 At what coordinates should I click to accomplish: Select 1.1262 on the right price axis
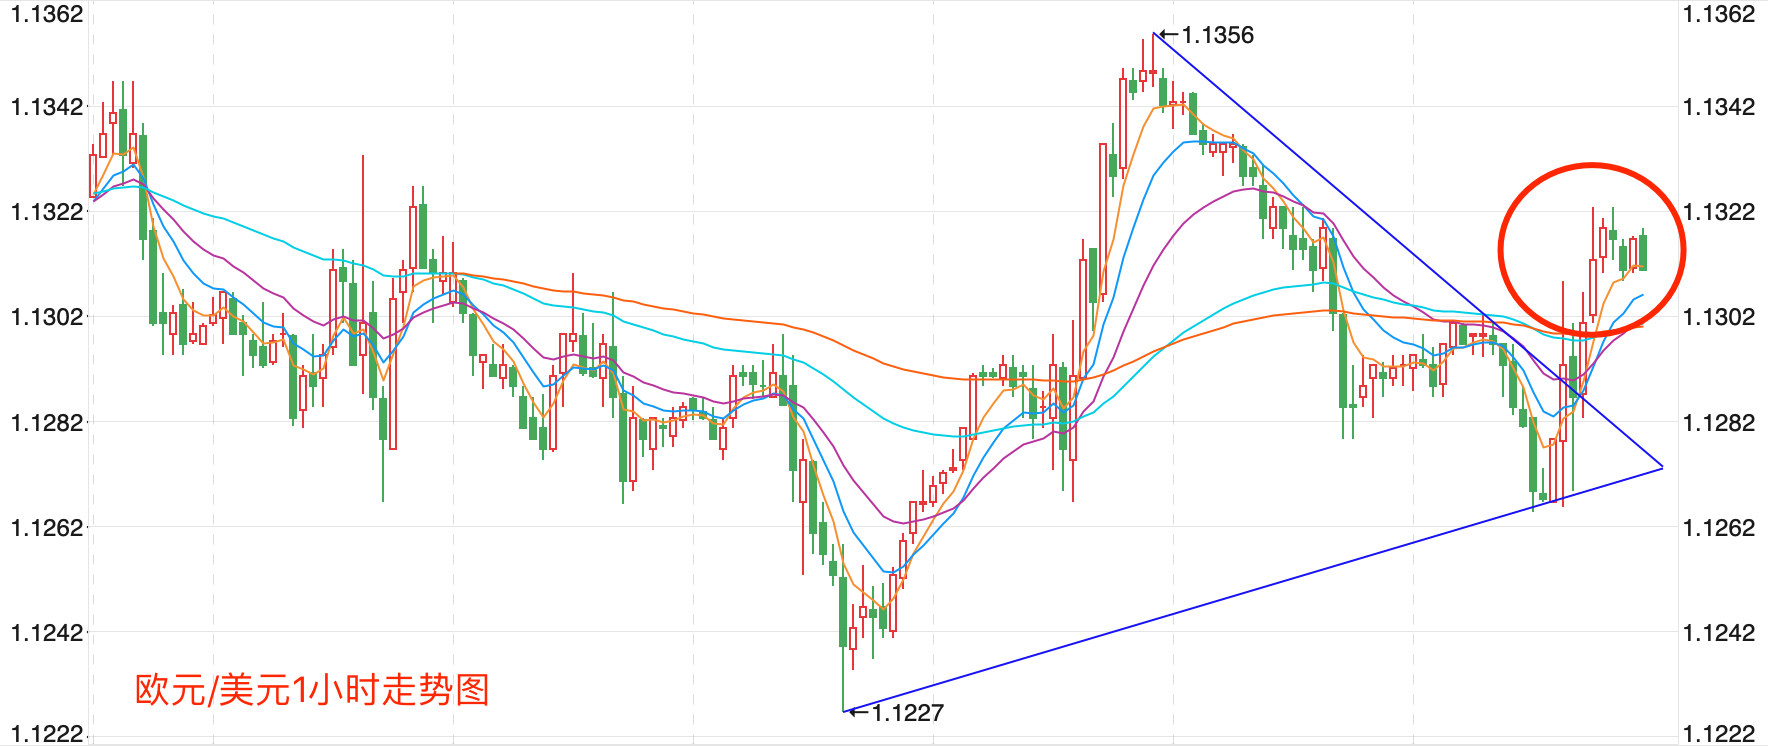pos(1719,528)
